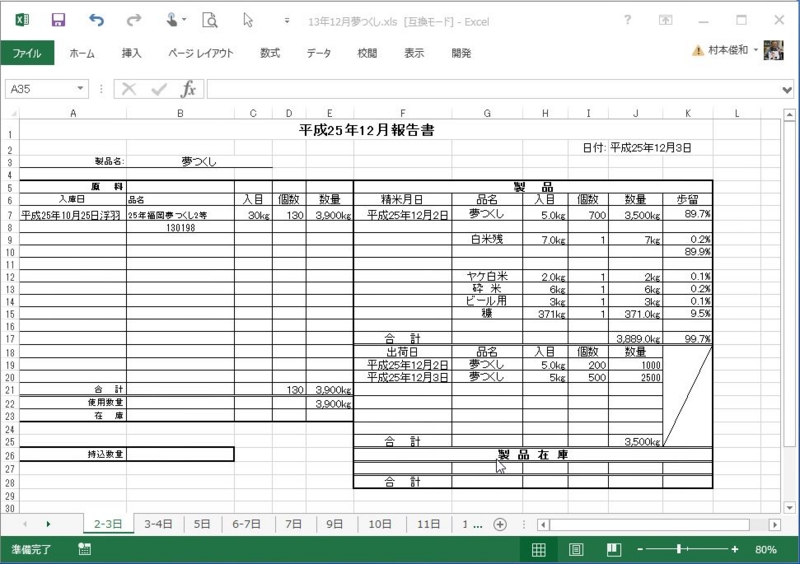The height and width of the screenshot is (564, 800).
Task: Expand the formula bar
Action: point(787,90)
